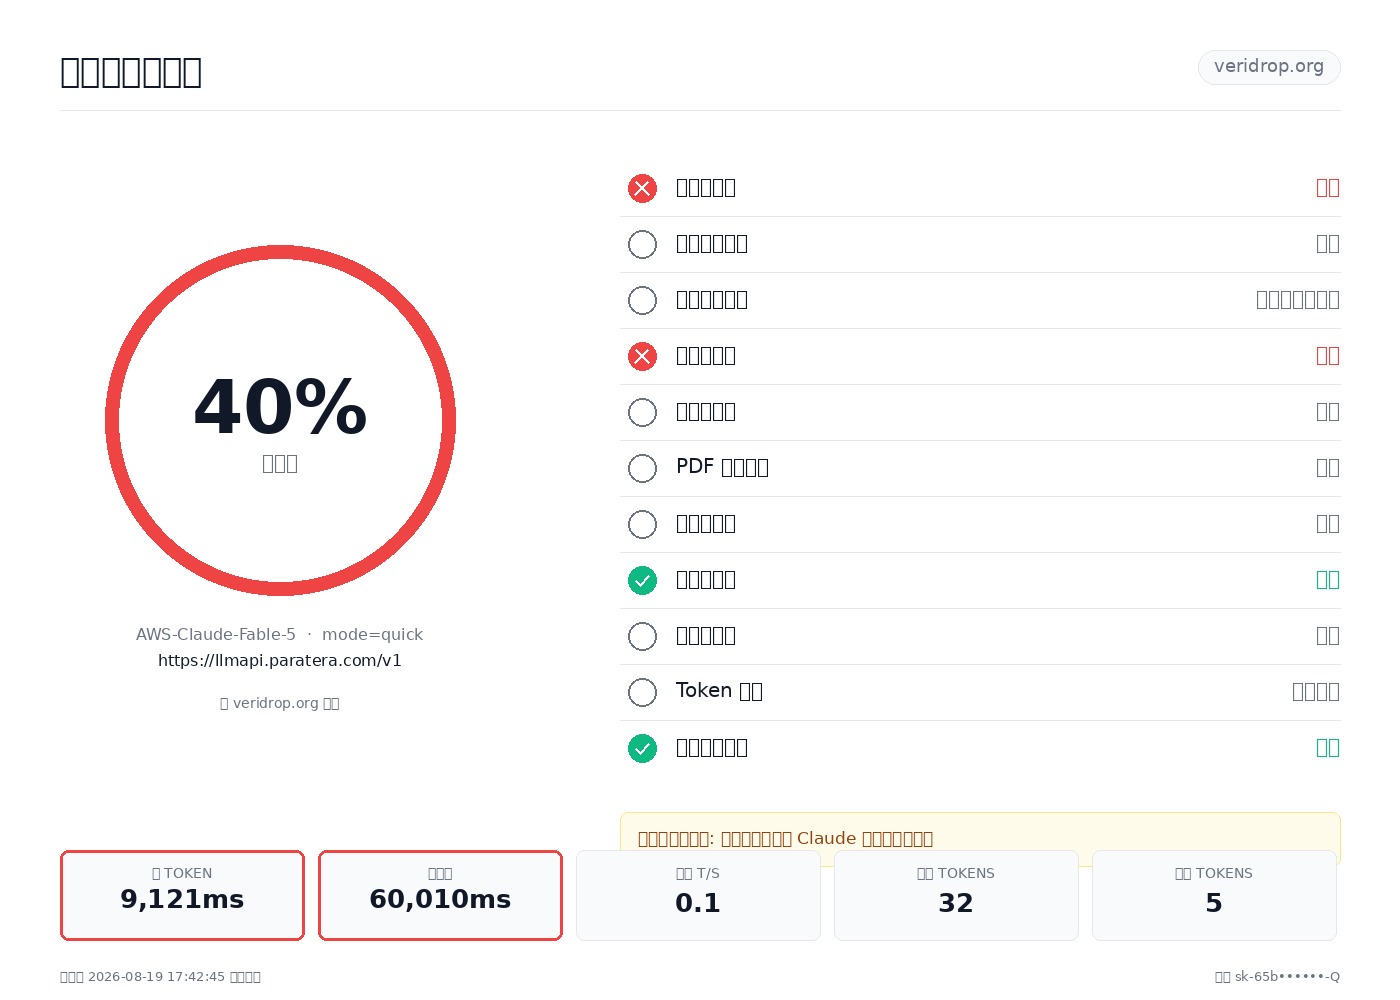Click the empty circle icon directly under the first red X

click(642, 244)
